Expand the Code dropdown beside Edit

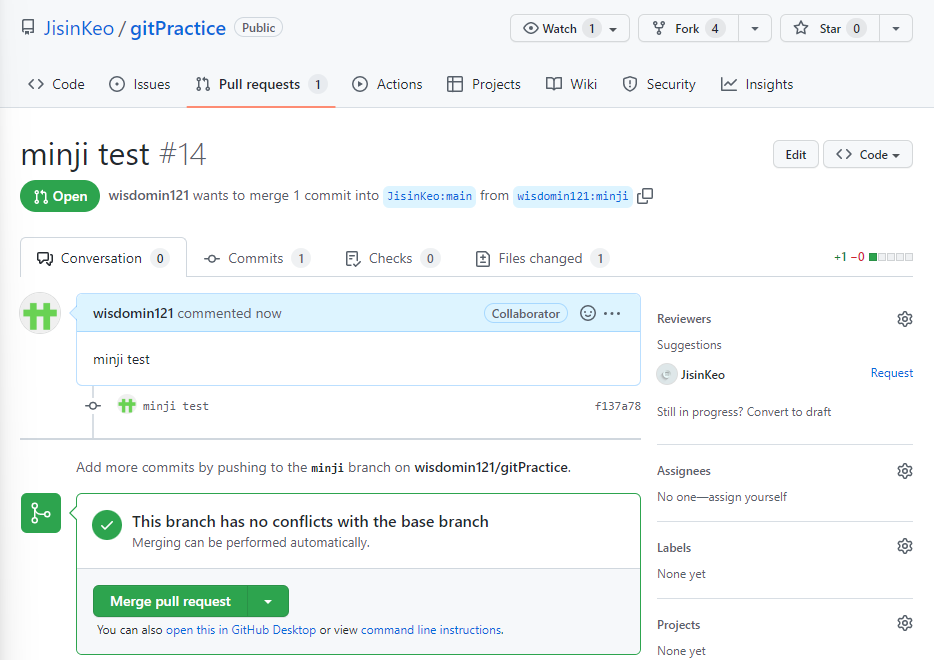tap(867, 155)
